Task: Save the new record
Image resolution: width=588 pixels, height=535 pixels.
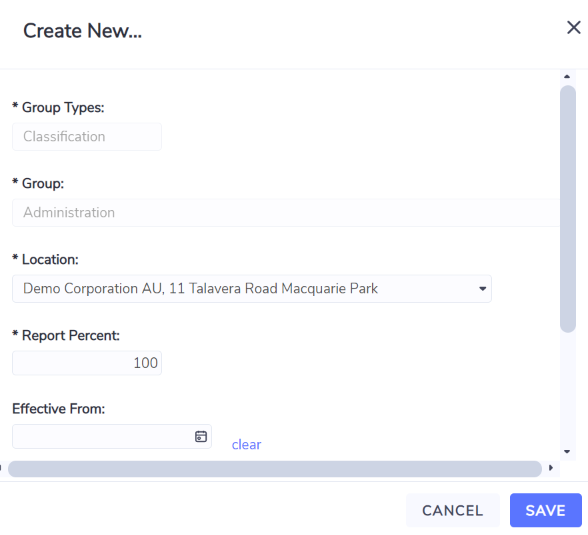Action: click(546, 510)
